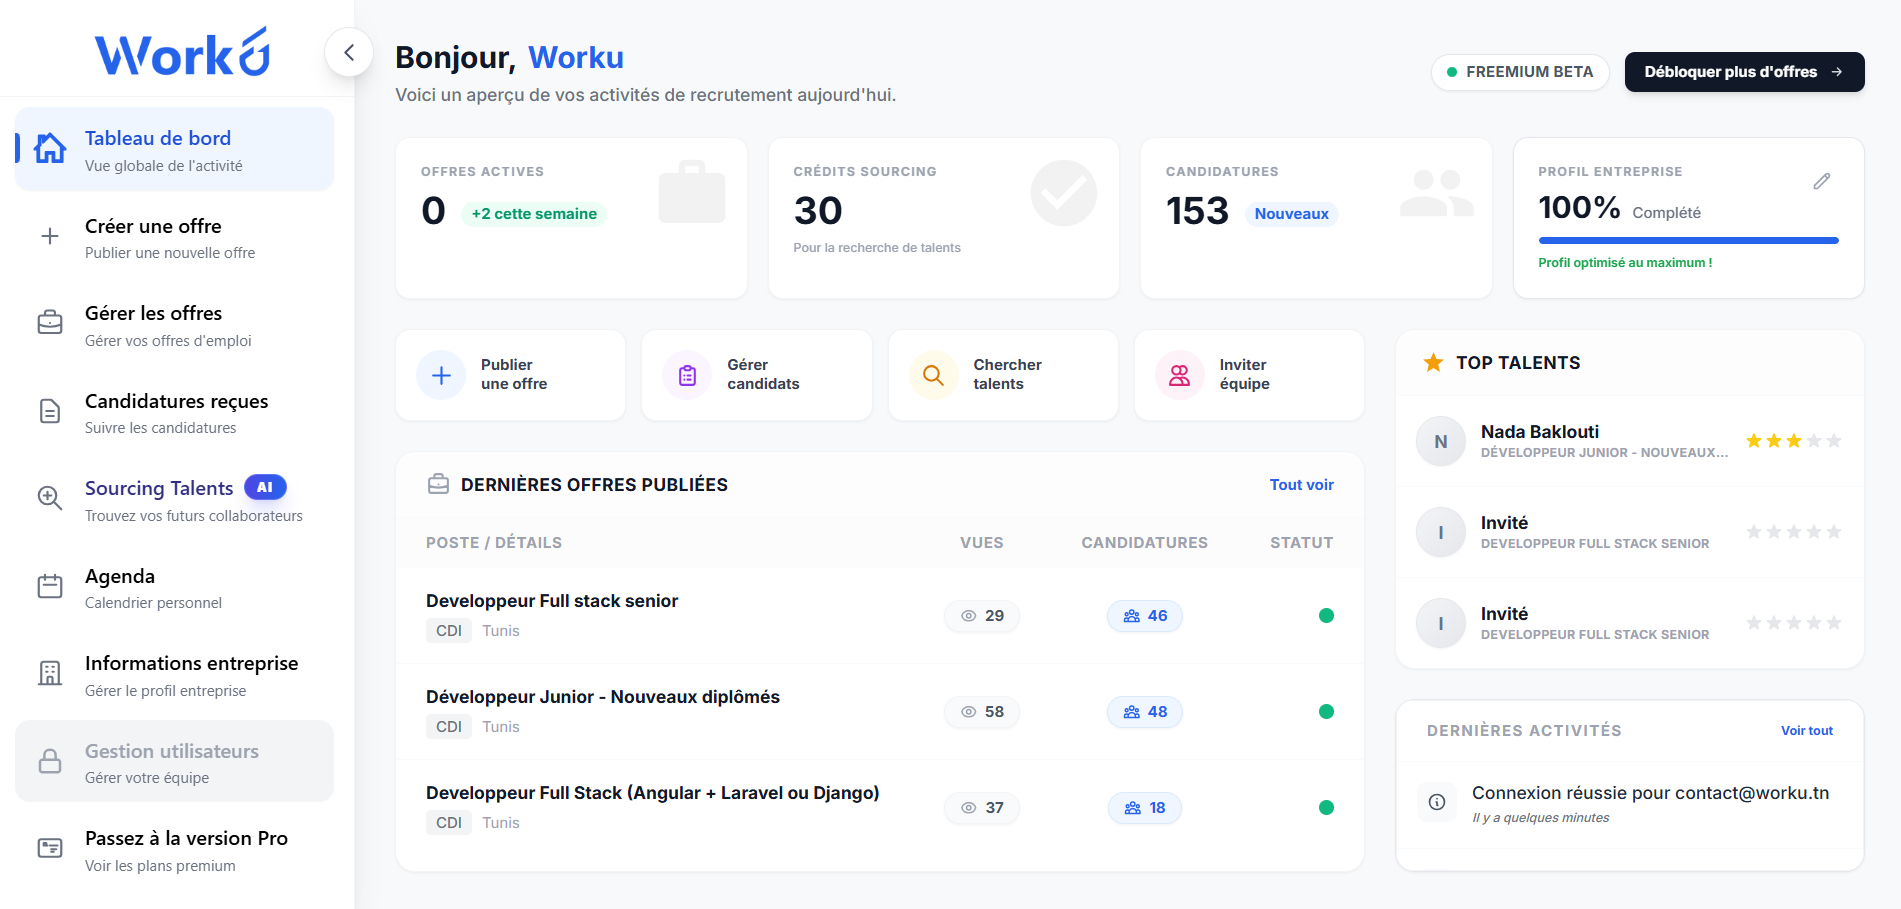Open Sourcing Talents AI menu item
This screenshot has width=1901, height=909.
tap(175, 500)
